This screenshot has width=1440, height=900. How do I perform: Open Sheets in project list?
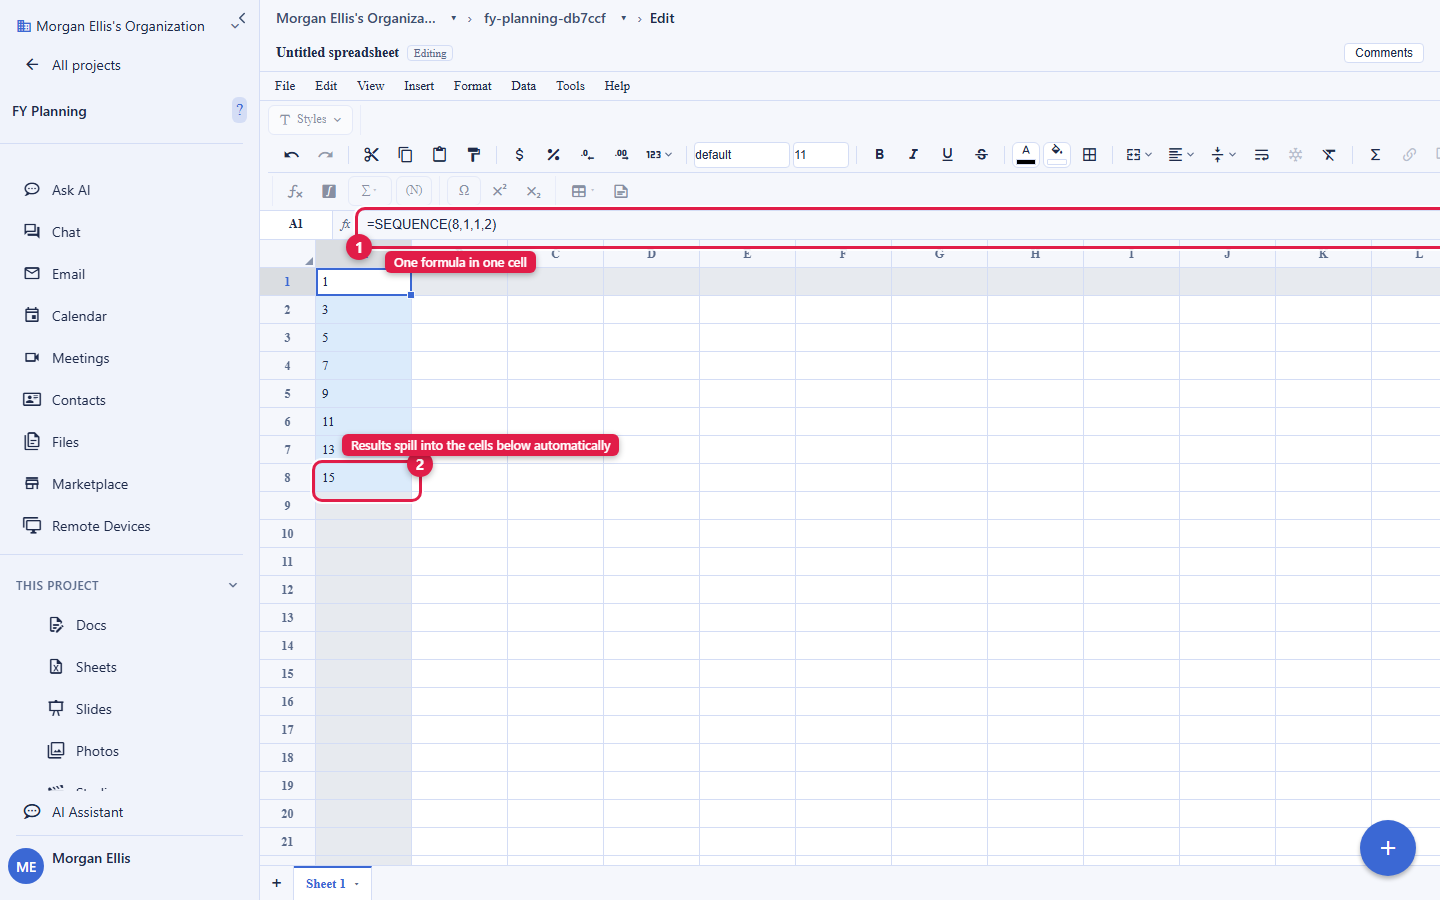[x=96, y=667]
